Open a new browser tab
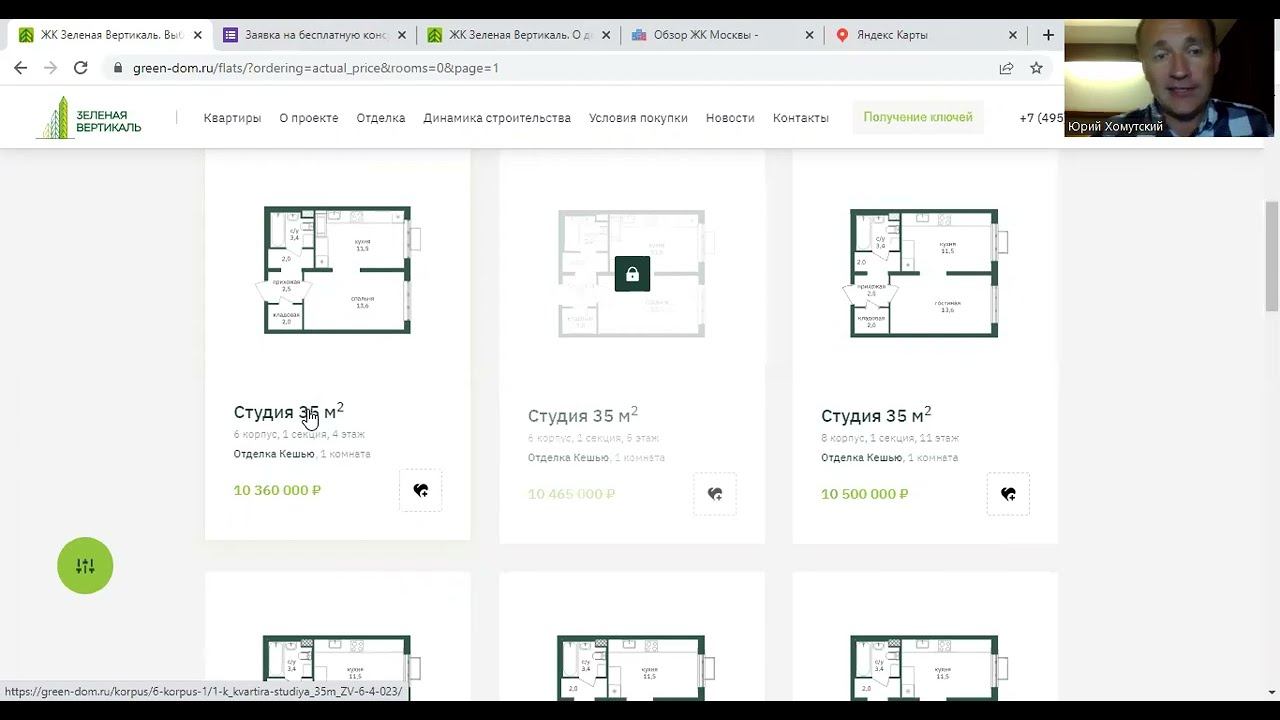Screen dimensions: 1280x720 click(1048, 34)
